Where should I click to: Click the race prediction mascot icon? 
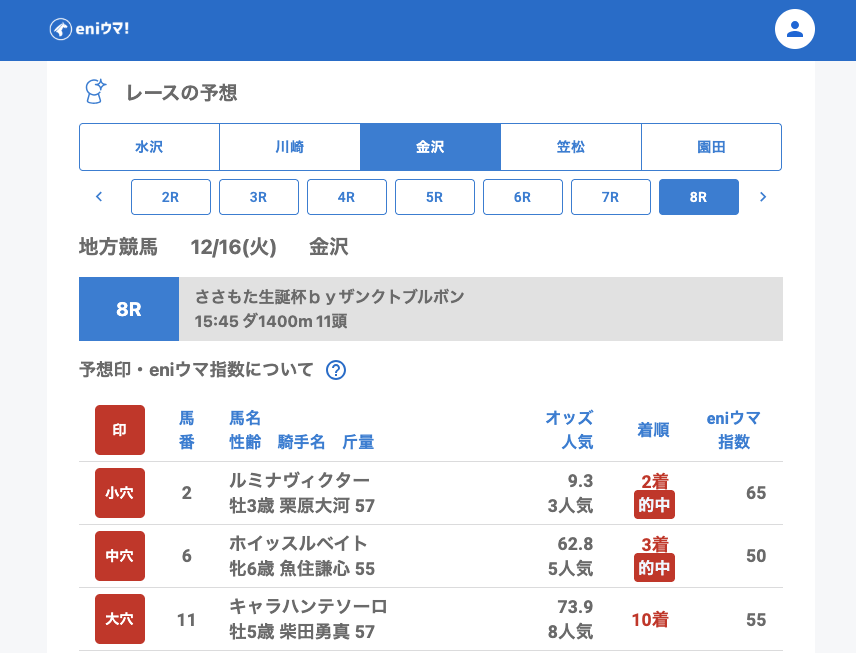click(x=95, y=92)
